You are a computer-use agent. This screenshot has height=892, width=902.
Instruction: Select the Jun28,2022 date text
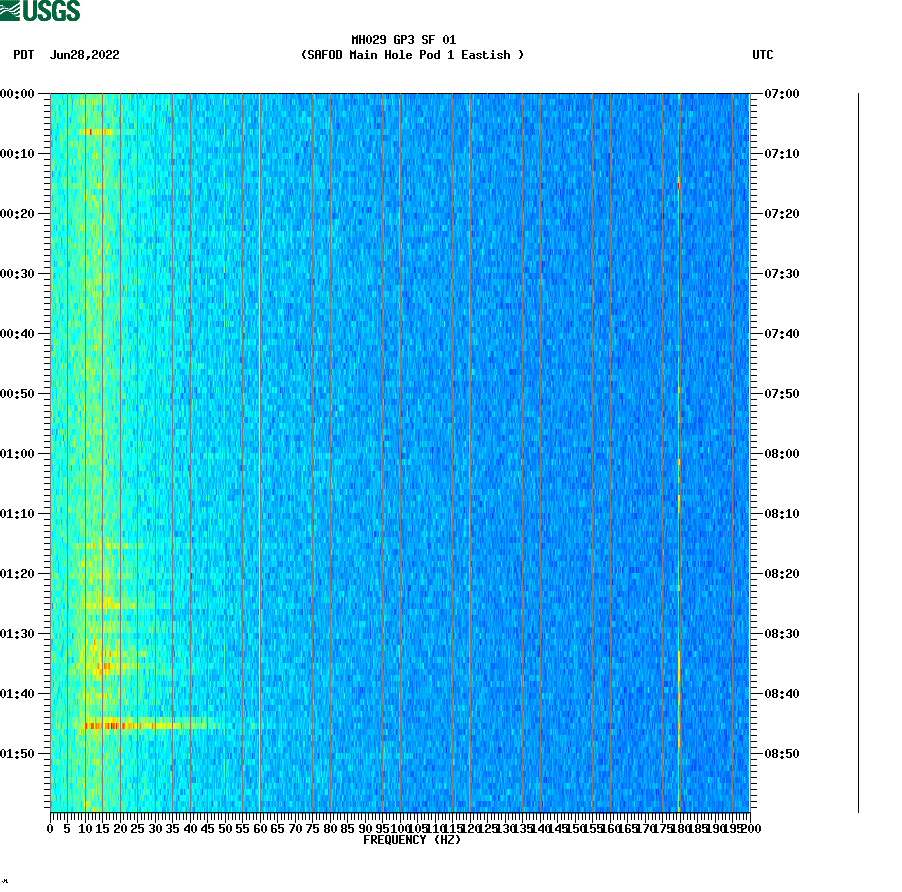tap(84, 56)
